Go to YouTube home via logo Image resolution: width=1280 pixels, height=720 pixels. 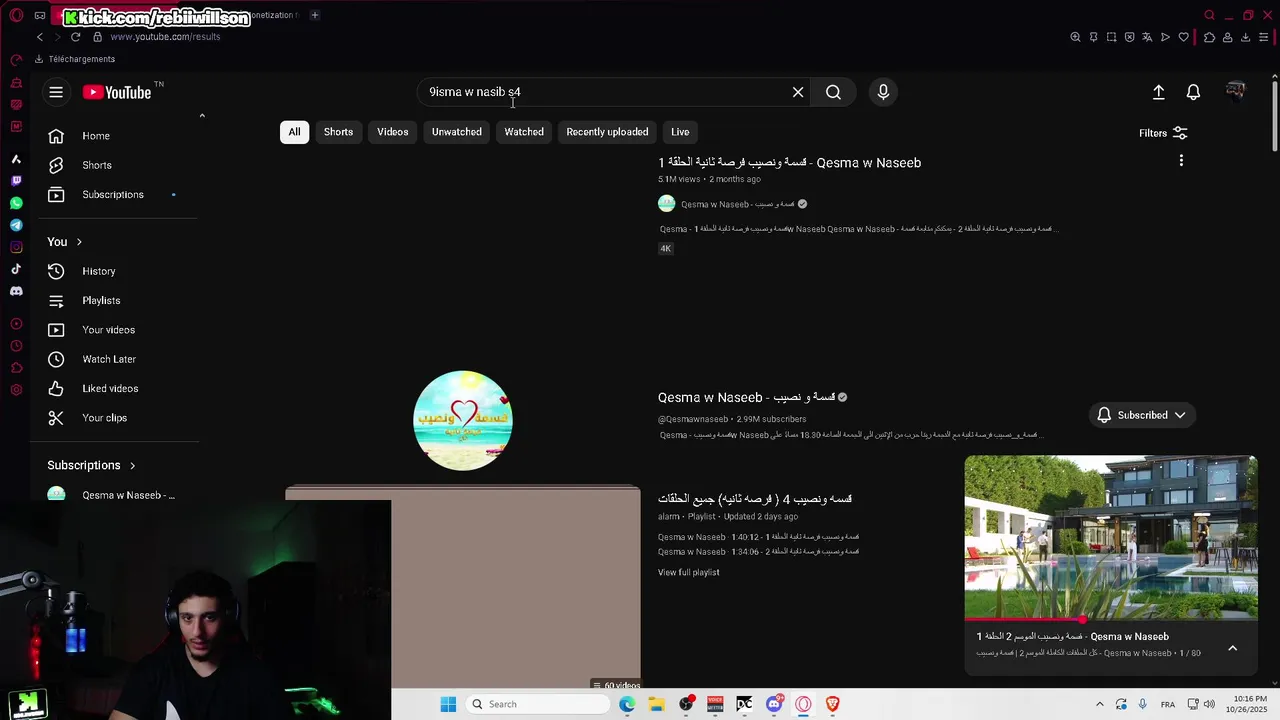117,92
